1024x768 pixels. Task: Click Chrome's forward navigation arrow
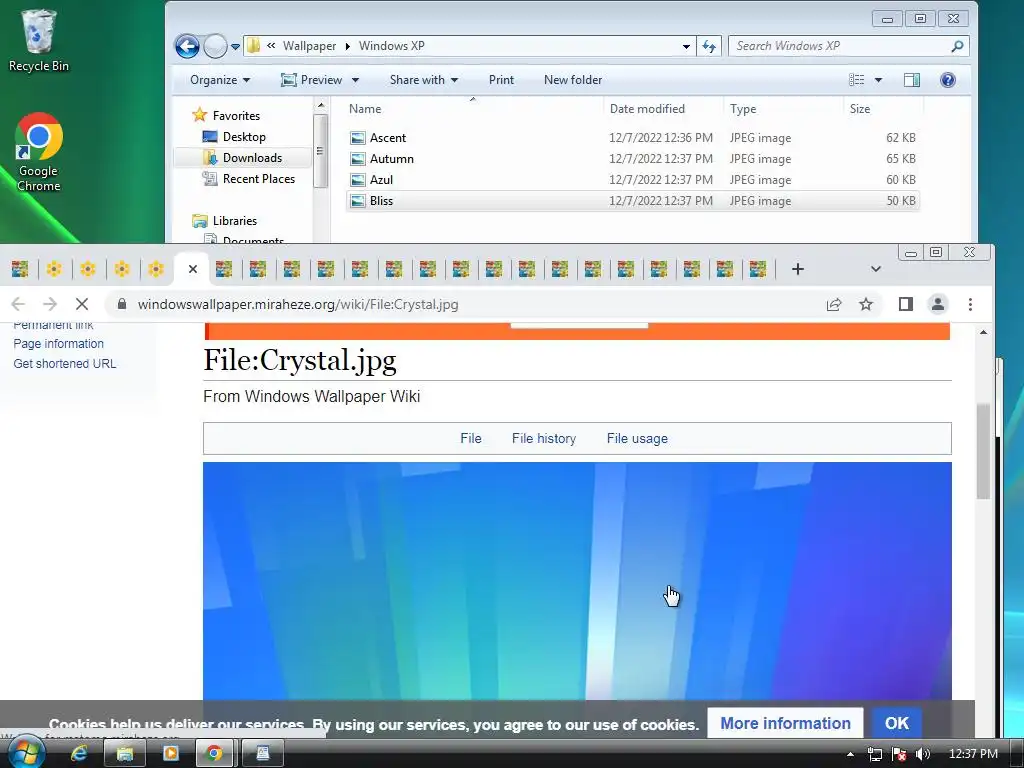pos(50,304)
